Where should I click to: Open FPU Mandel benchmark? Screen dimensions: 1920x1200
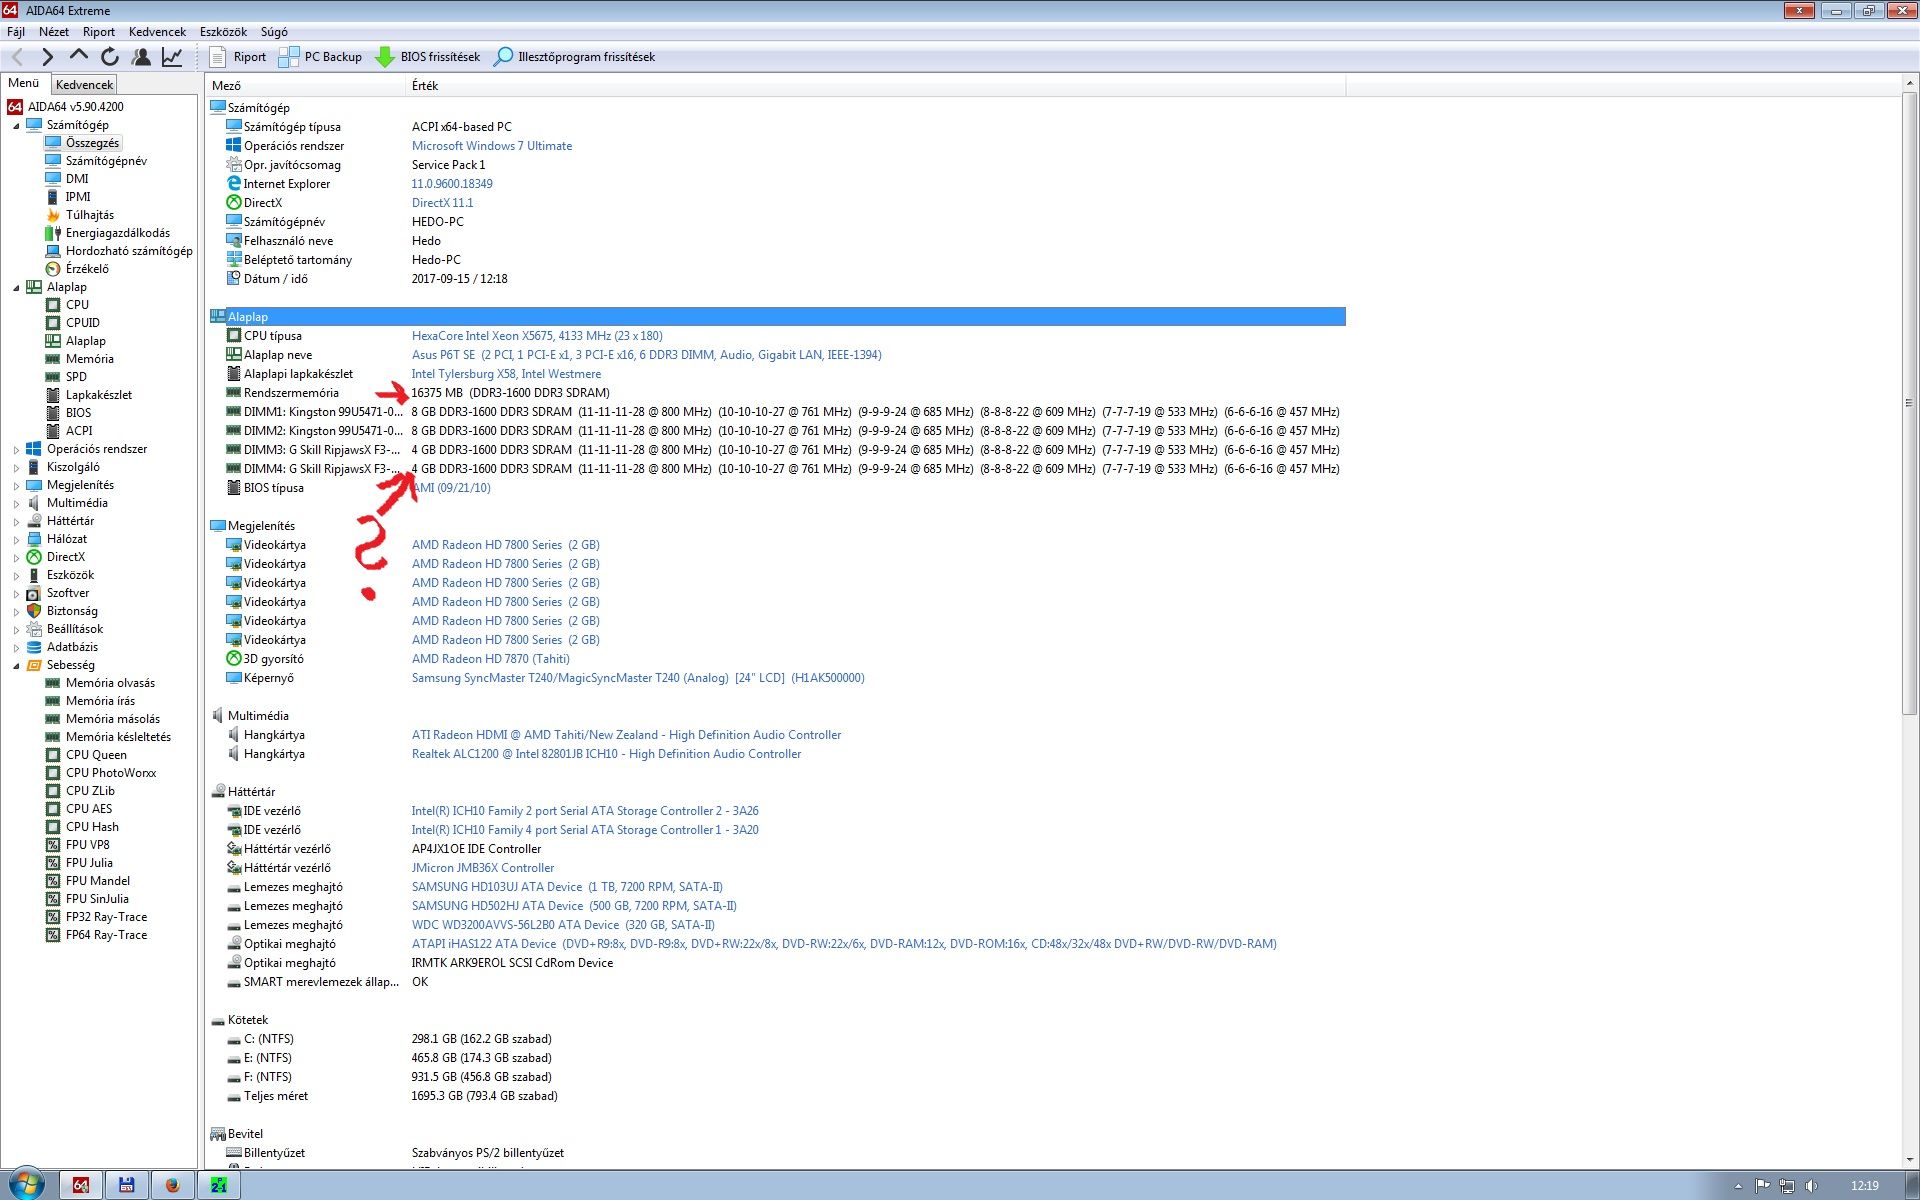(98, 881)
